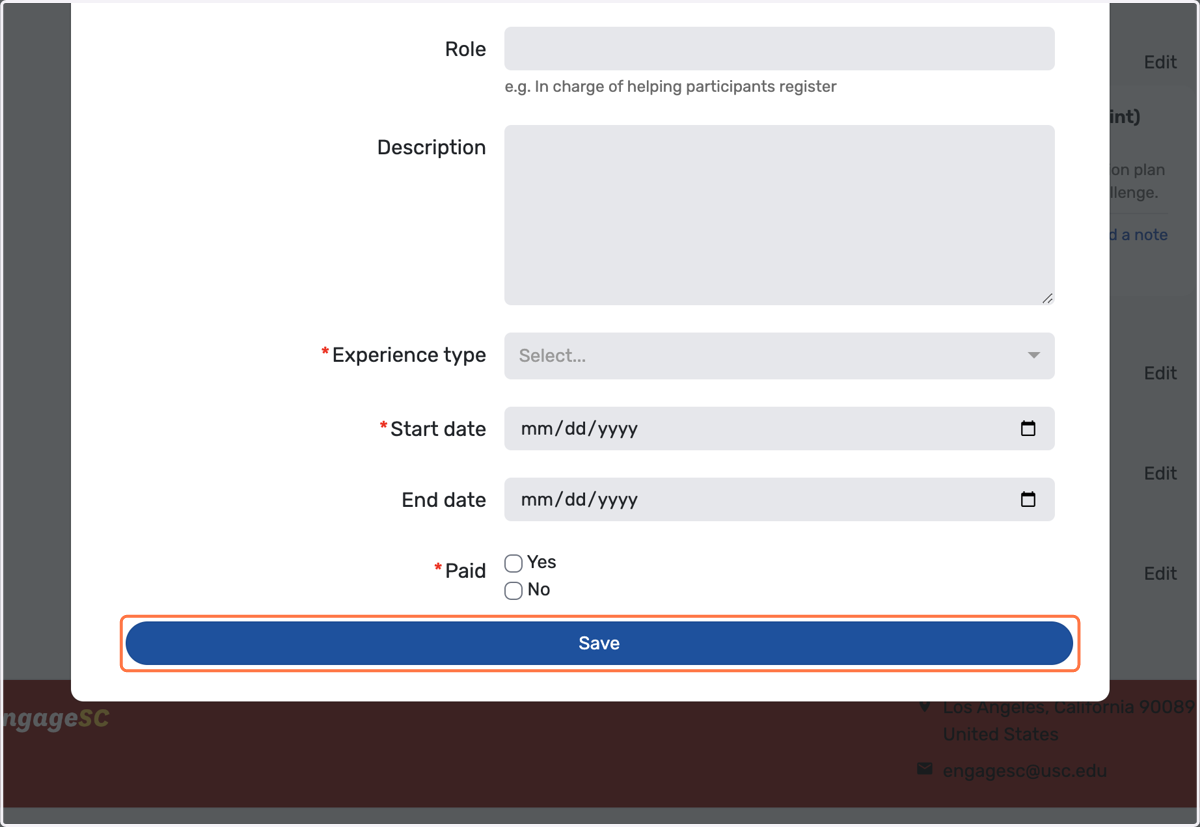Click the engagesc@usc.edu email link

click(1025, 771)
